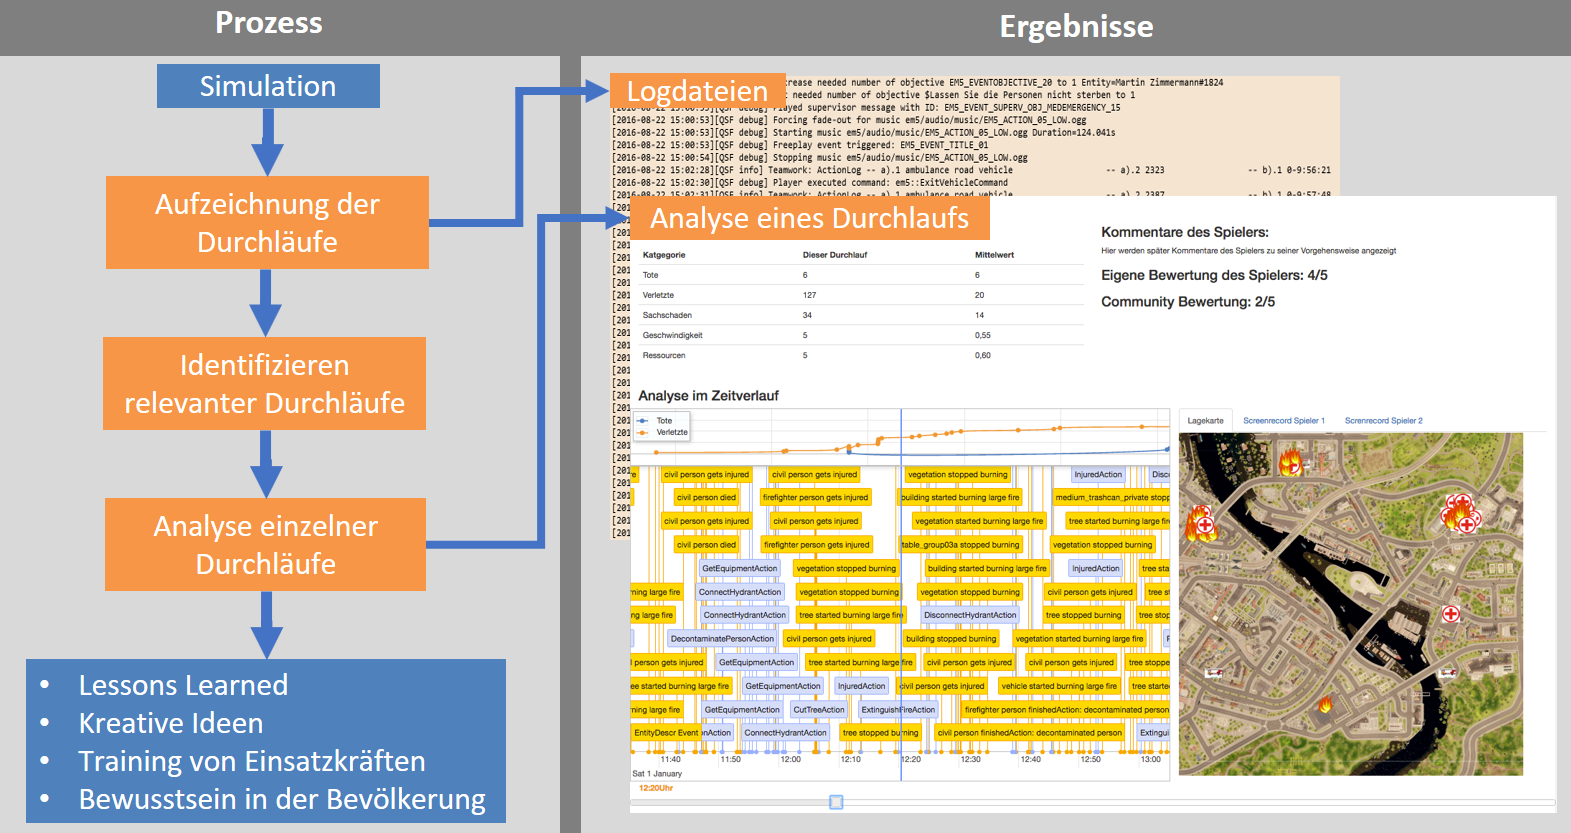Click the Aufzeichnung der Durchläufe box
Image resolution: width=1571 pixels, height=833 pixels.
[x=267, y=222]
